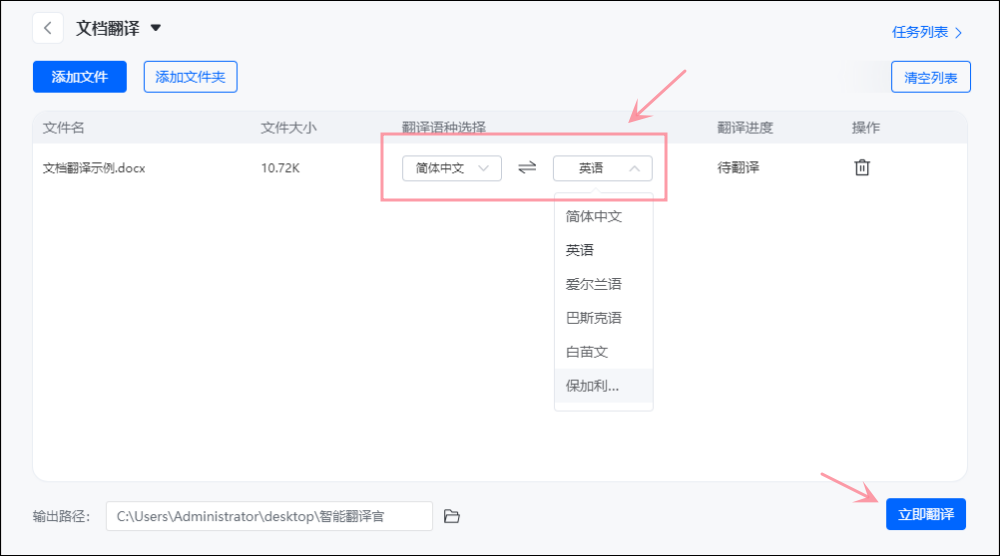
Task: Choose 白苗文 in the language list
Action: click(x=603, y=352)
